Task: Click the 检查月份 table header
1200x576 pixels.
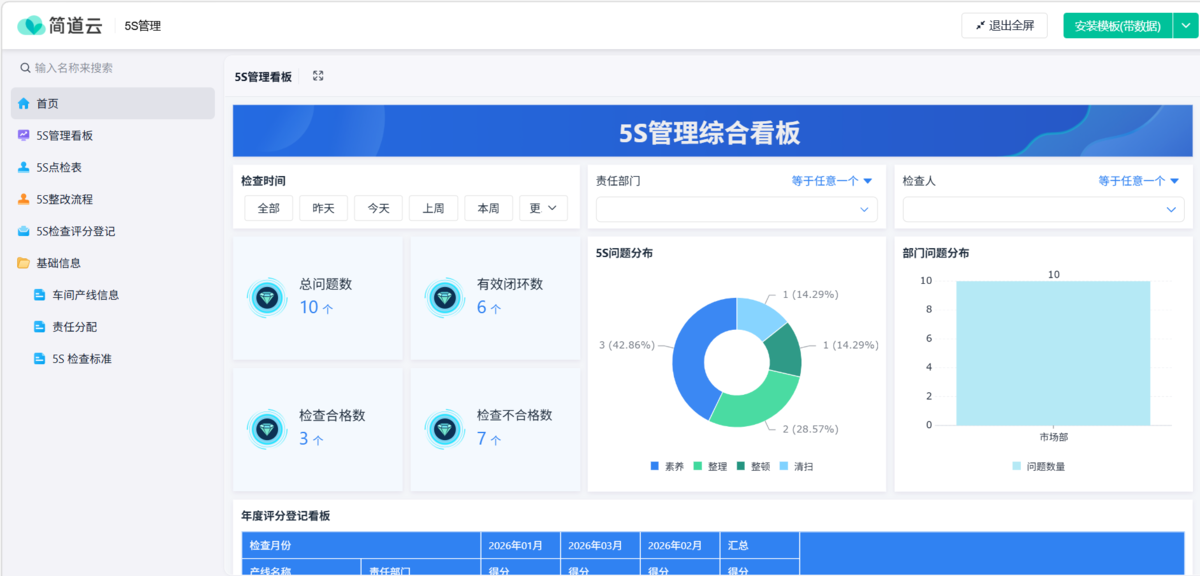Action: pyautogui.click(x=361, y=545)
